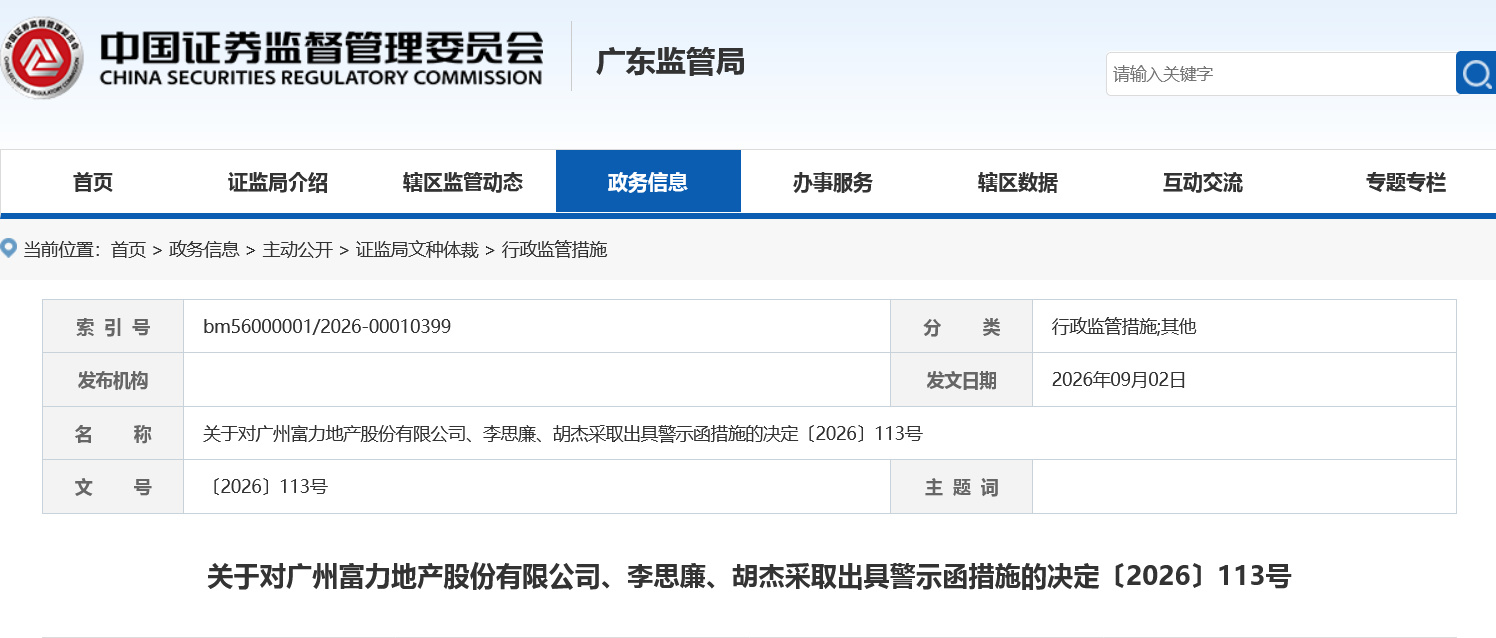Click the 当前位置 breadcrumb label
The width and height of the screenshot is (1496, 638).
coord(61,249)
